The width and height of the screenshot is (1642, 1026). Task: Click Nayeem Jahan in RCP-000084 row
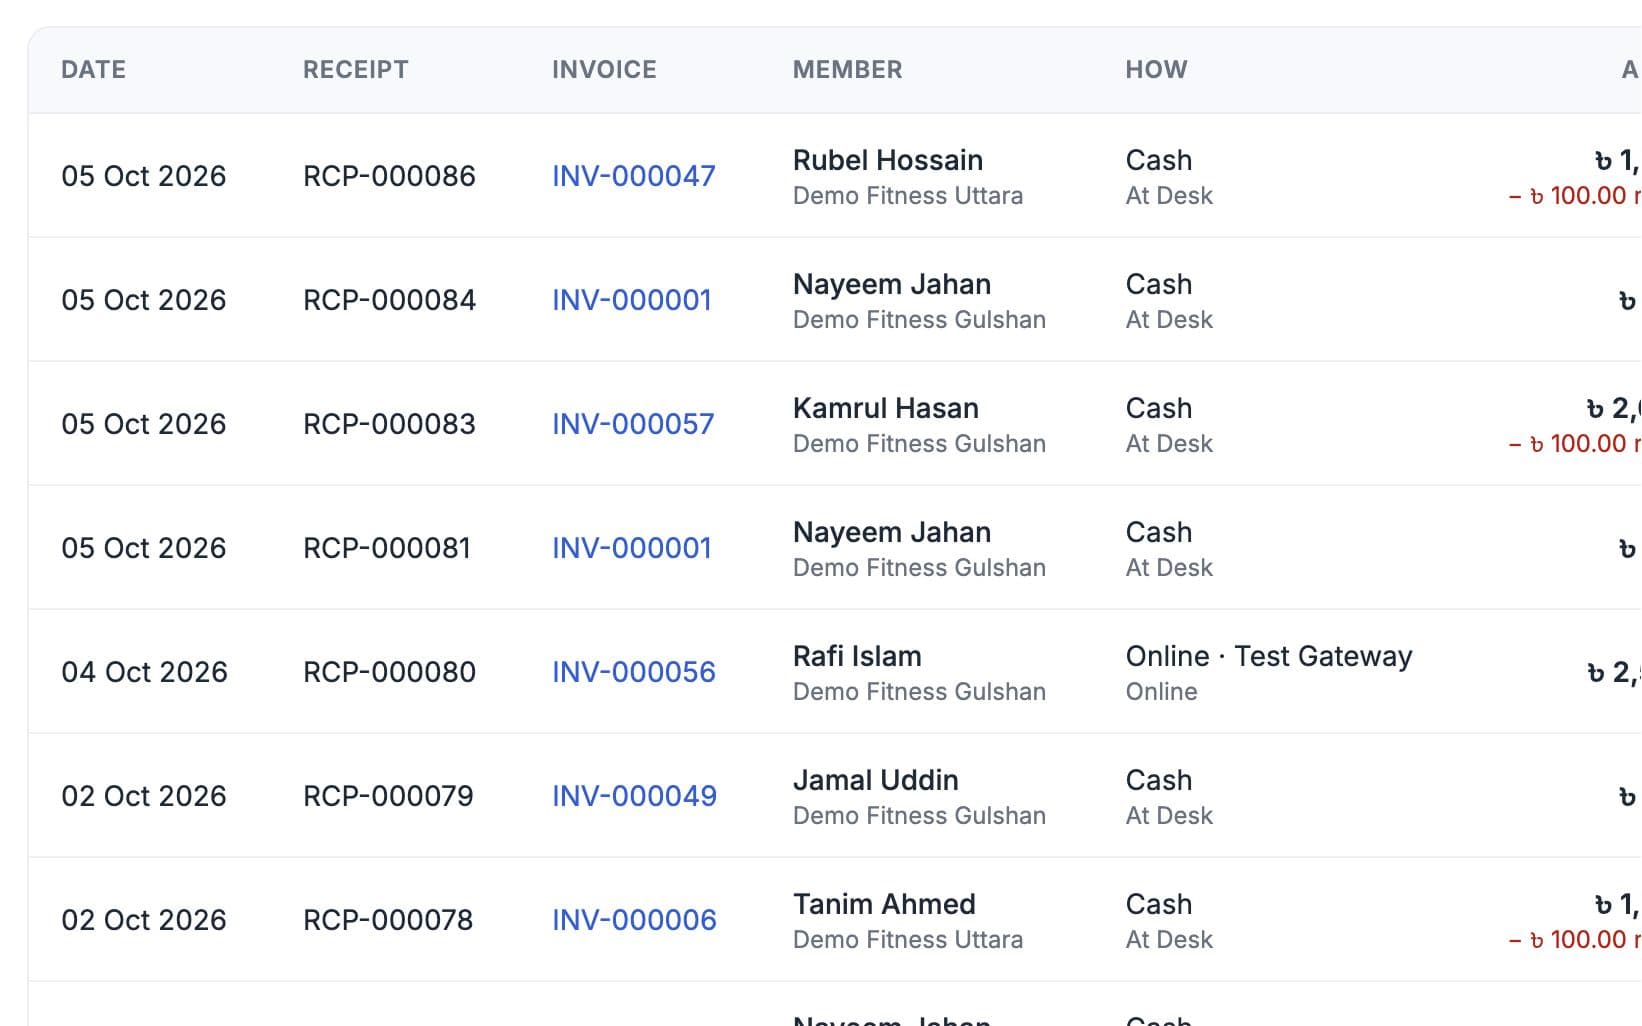[892, 284]
